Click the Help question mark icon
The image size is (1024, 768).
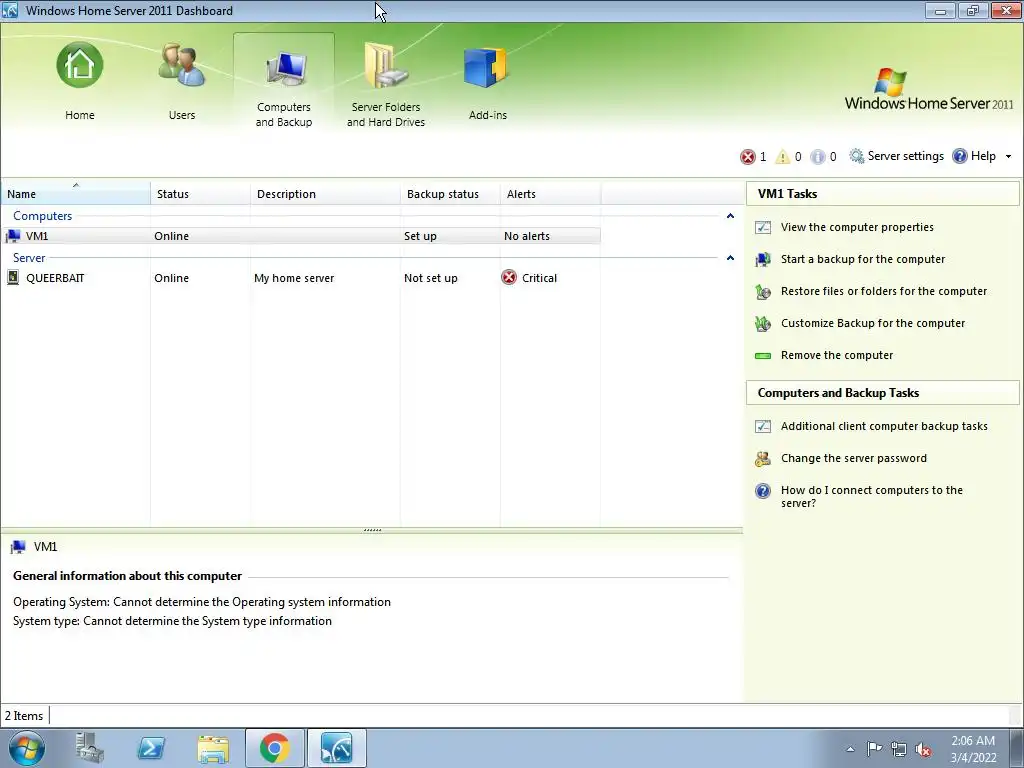tap(959, 156)
